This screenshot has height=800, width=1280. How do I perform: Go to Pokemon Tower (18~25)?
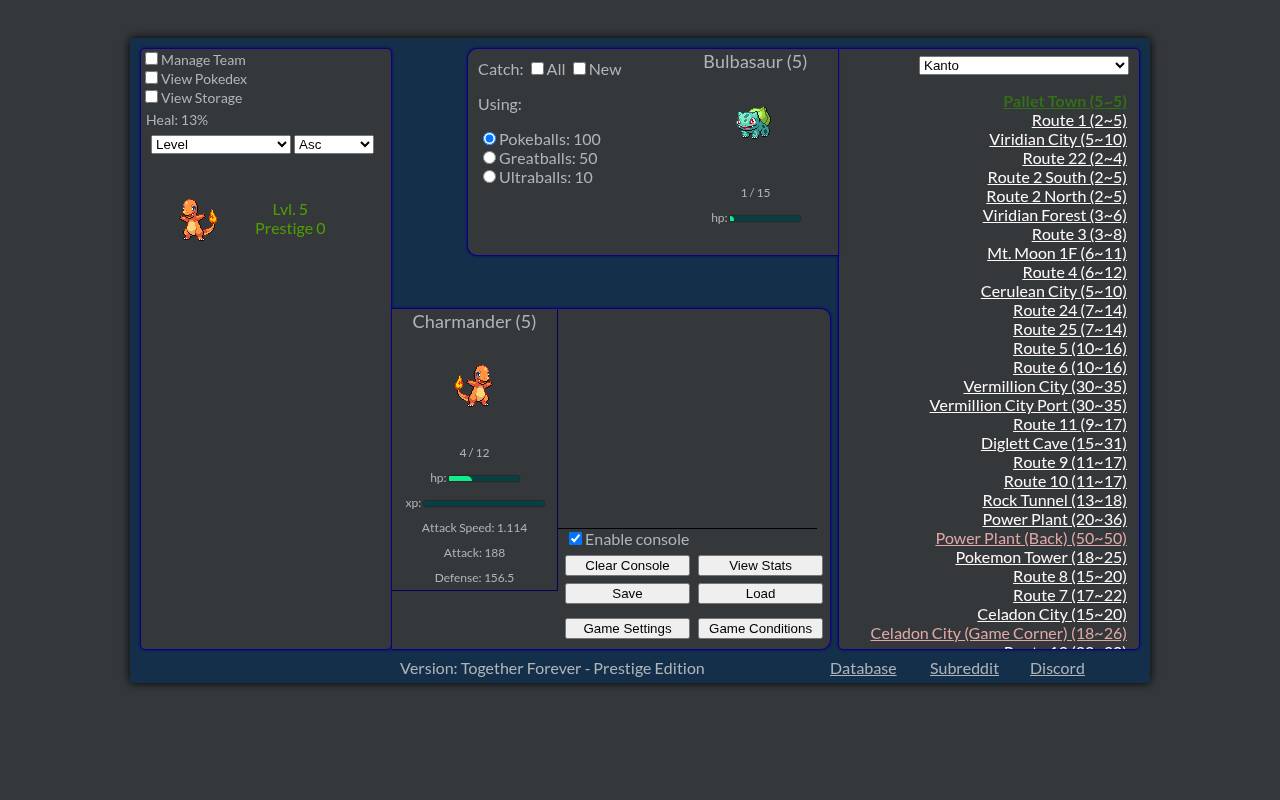point(1041,557)
